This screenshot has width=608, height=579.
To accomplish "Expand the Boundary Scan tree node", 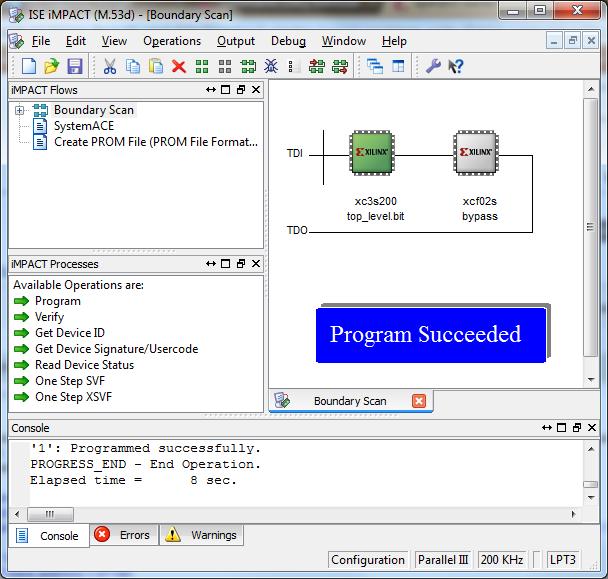I will point(19,111).
